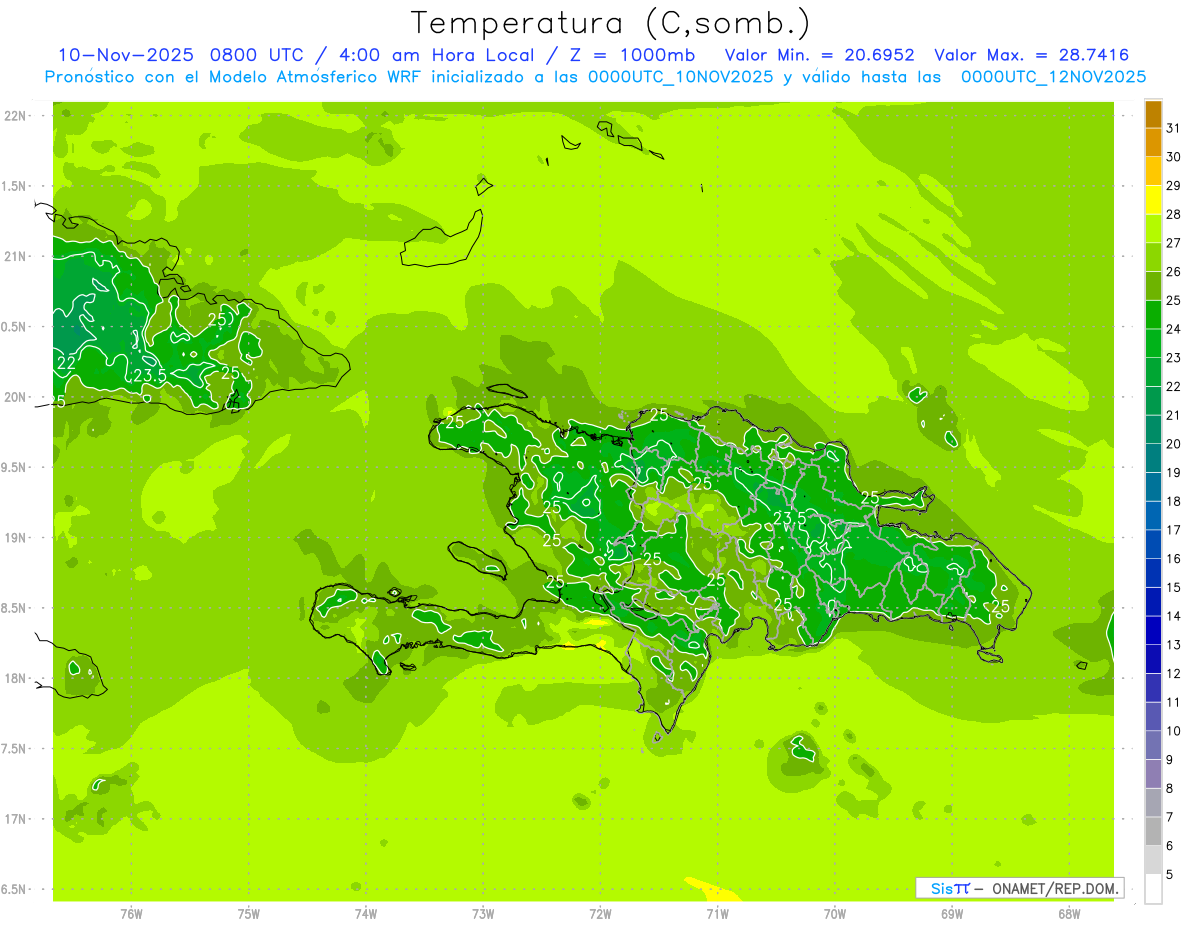The width and height of the screenshot is (1200, 927).
Task: Click the '20' color scale label
Action: pyautogui.click(x=1174, y=444)
